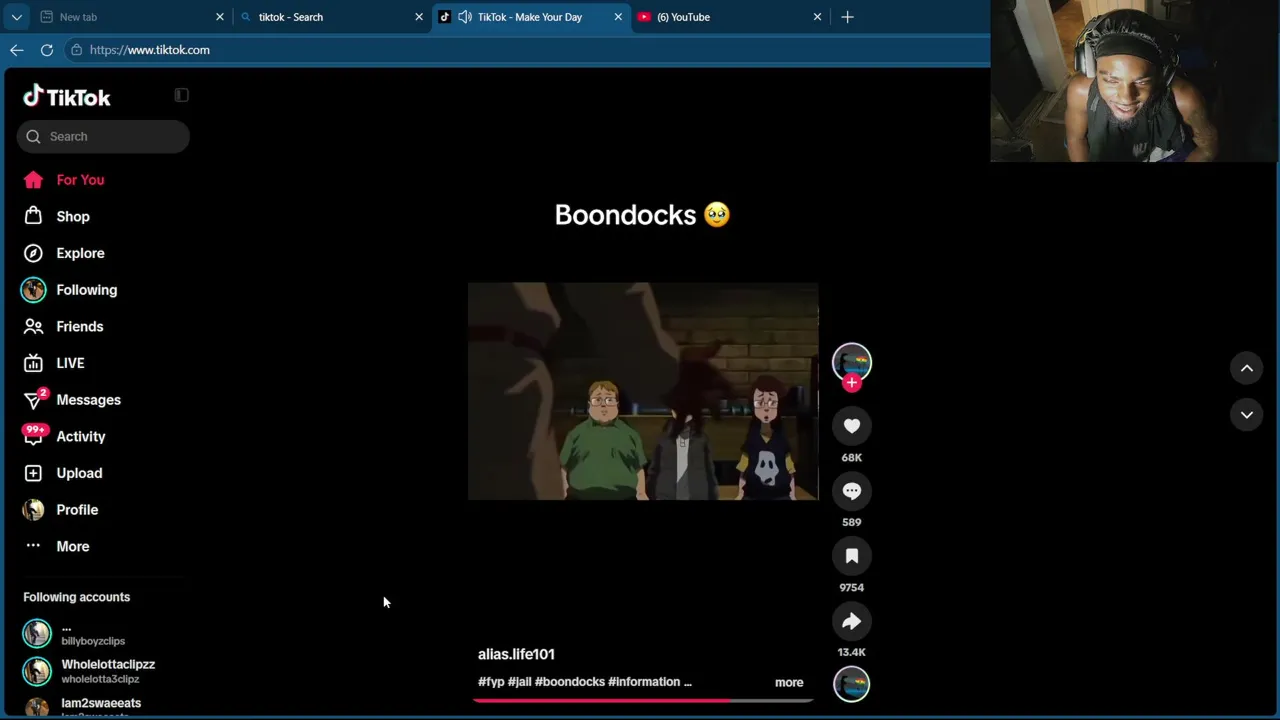Screen dimensions: 1280x720
Task: Close the New tab tab
Action: (220, 17)
